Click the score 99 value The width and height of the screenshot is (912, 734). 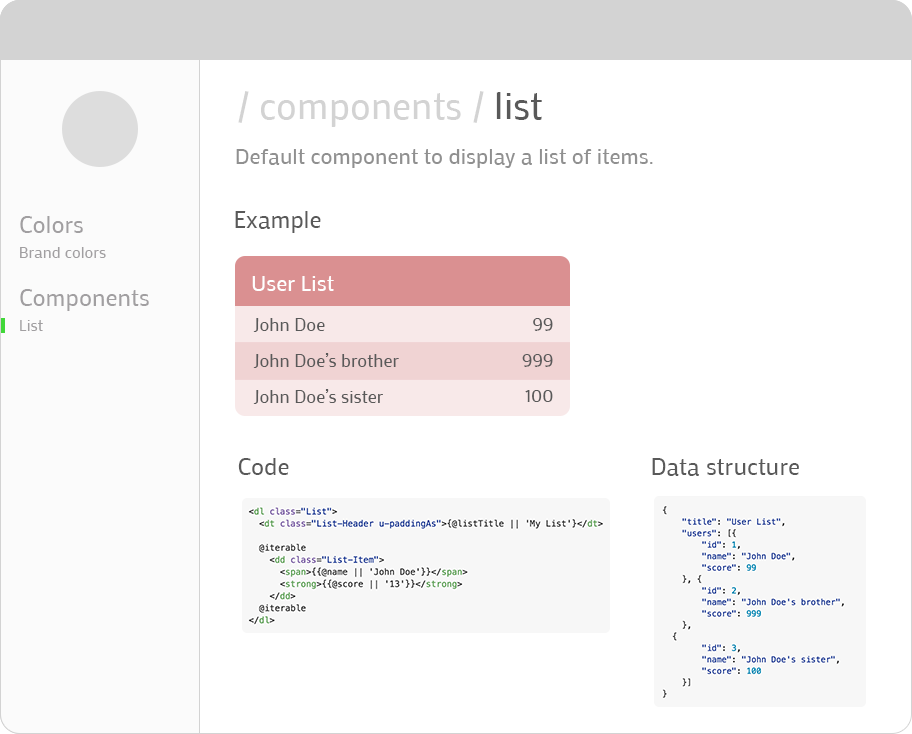(543, 325)
